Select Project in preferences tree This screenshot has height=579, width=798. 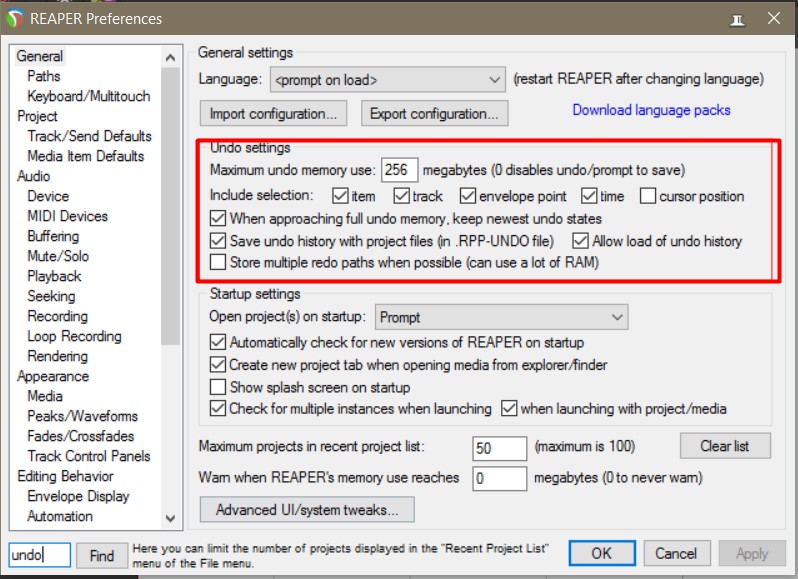(x=37, y=116)
